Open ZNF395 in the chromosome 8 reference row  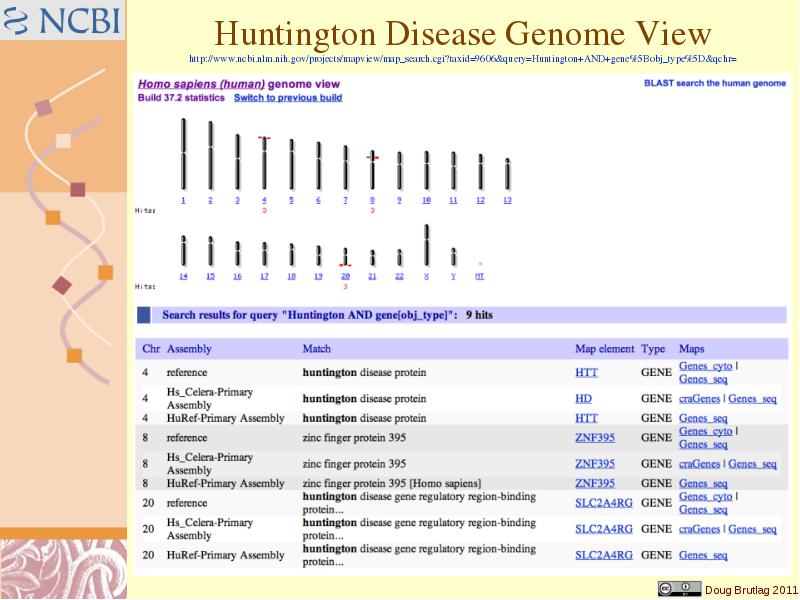click(x=595, y=438)
